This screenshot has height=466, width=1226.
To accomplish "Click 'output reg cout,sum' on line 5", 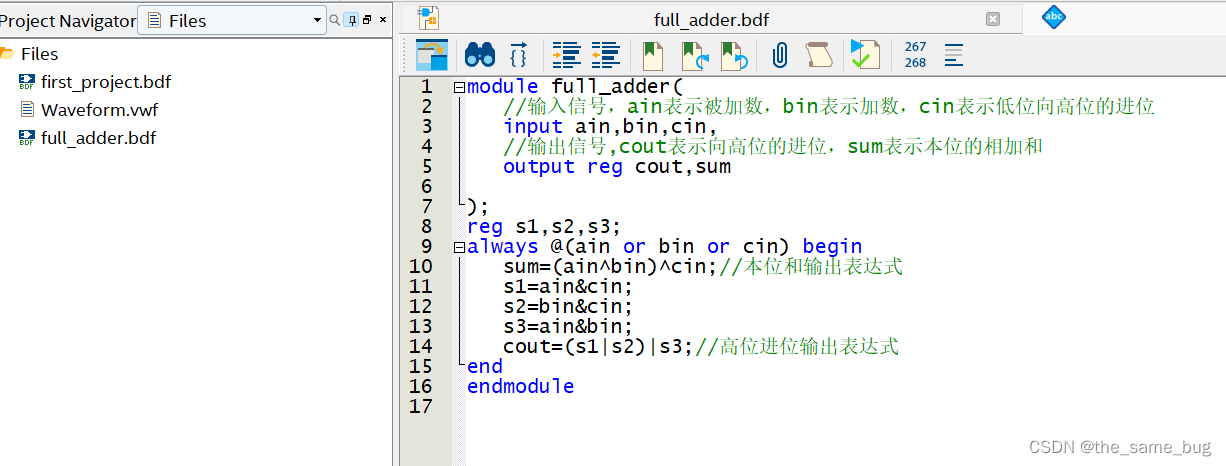I will click(617, 167).
